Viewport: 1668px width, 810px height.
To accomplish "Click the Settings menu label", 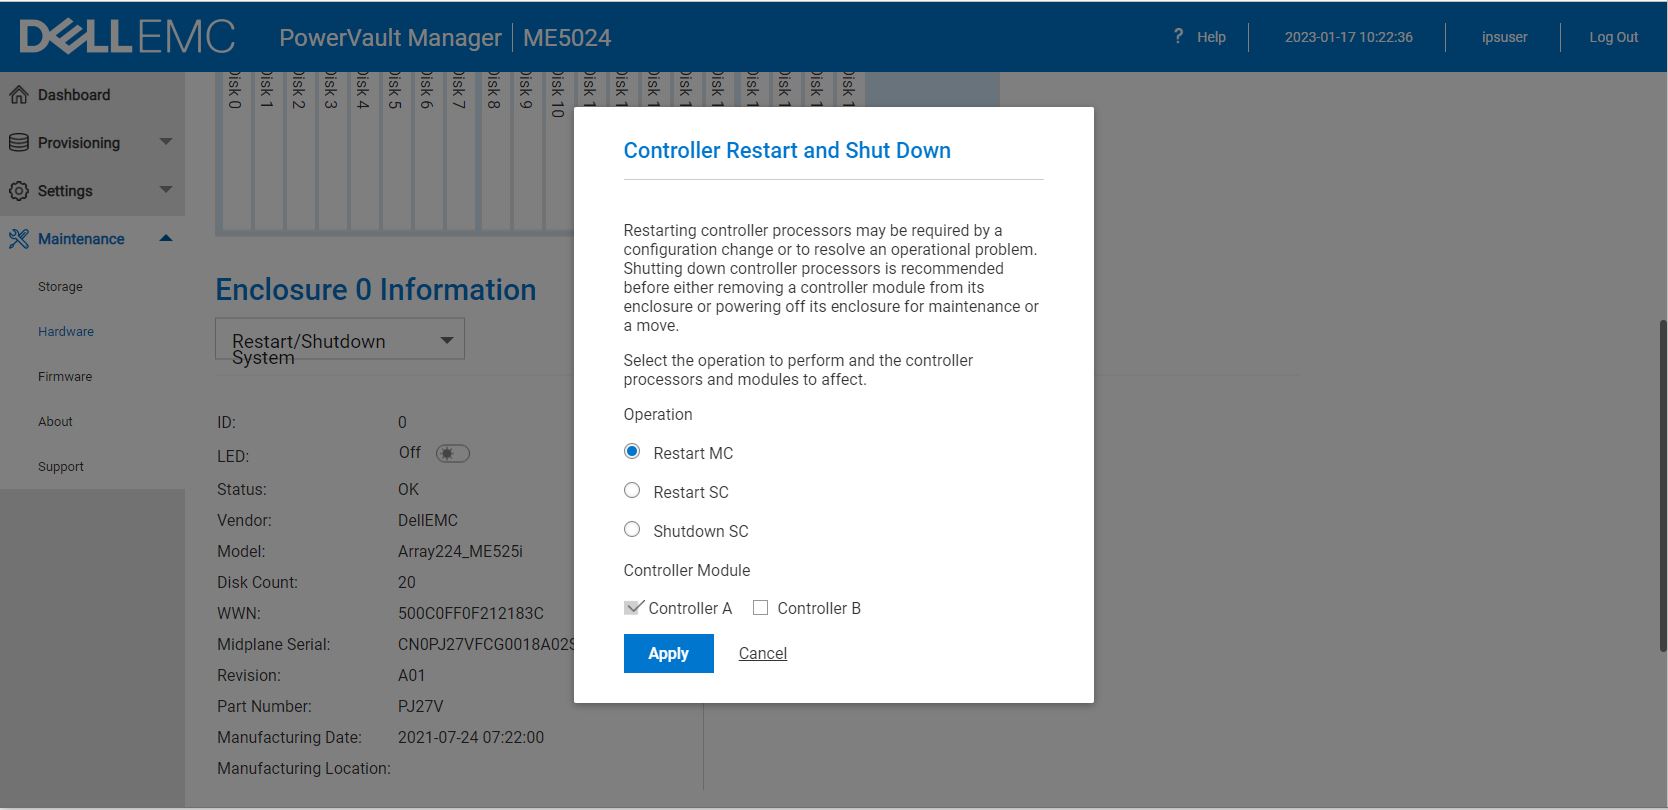I will click(x=65, y=191).
